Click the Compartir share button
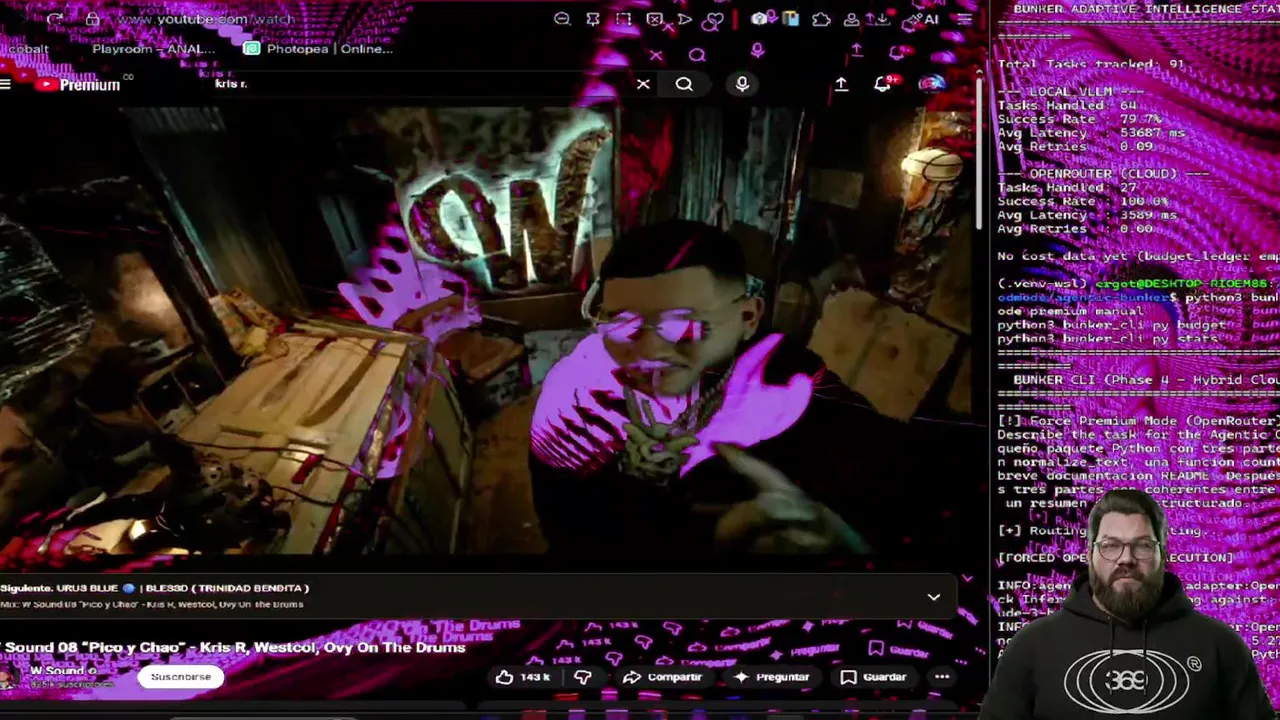Screen dimensions: 1280x720 [x=662, y=677]
